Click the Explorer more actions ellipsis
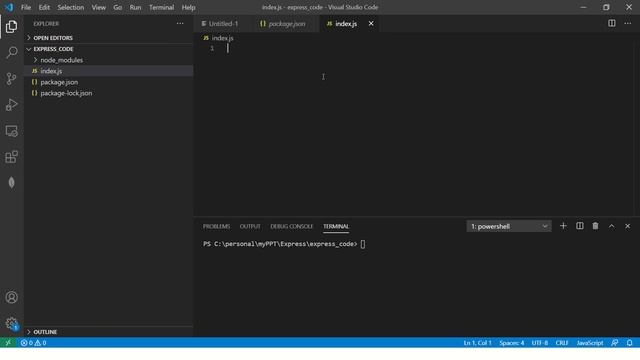The width and height of the screenshot is (640, 360). 180,24
